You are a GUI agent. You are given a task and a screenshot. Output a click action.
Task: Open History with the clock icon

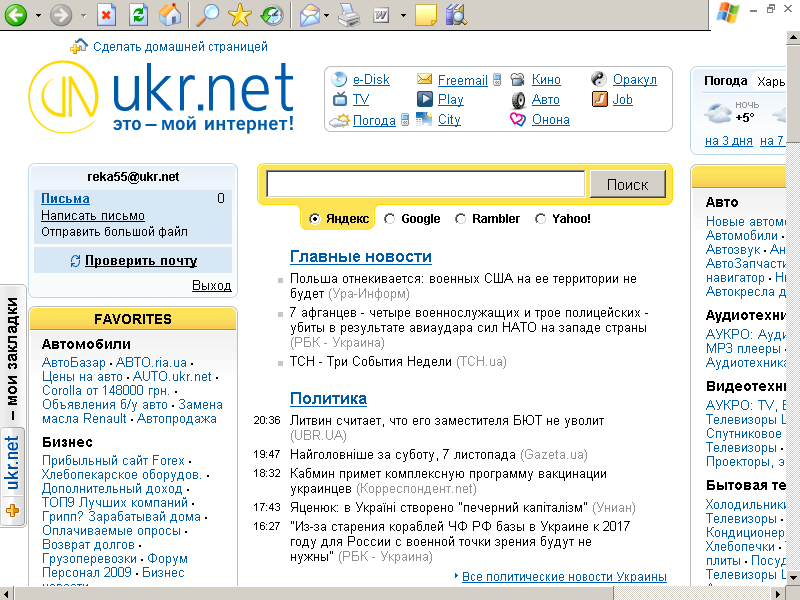(x=272, y=14)
